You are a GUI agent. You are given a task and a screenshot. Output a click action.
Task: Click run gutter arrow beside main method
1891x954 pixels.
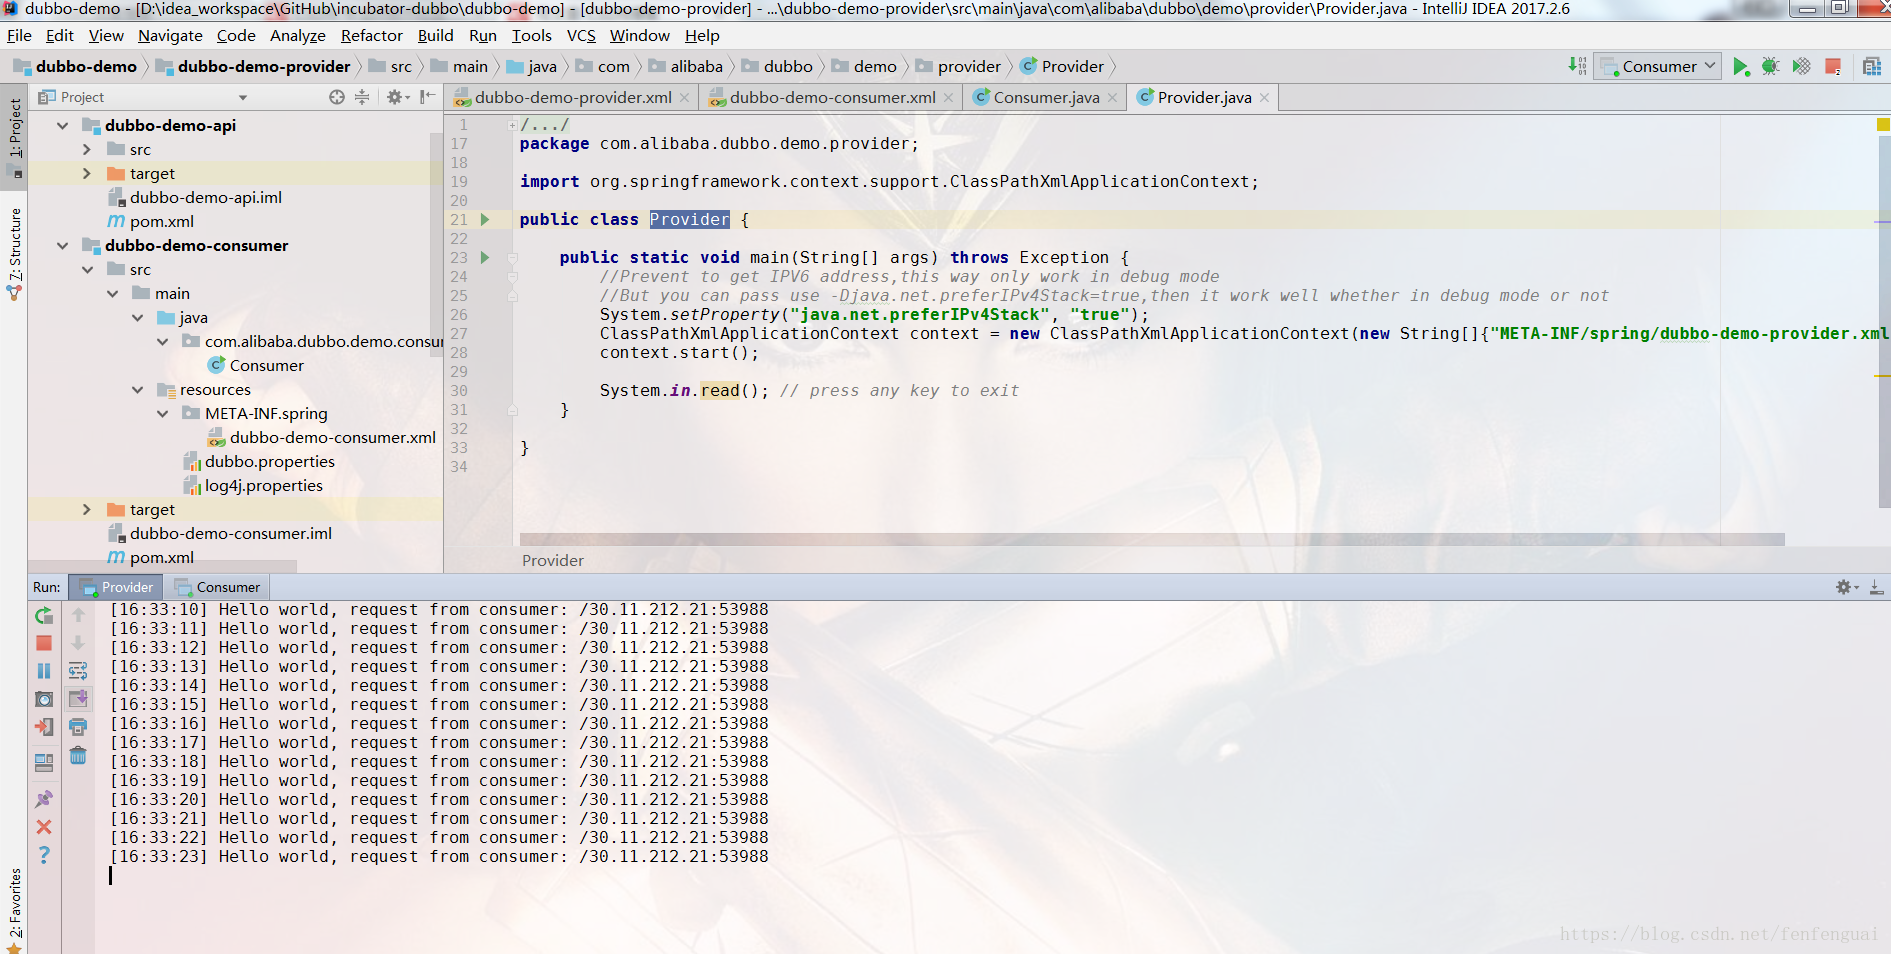click(485, 257)
